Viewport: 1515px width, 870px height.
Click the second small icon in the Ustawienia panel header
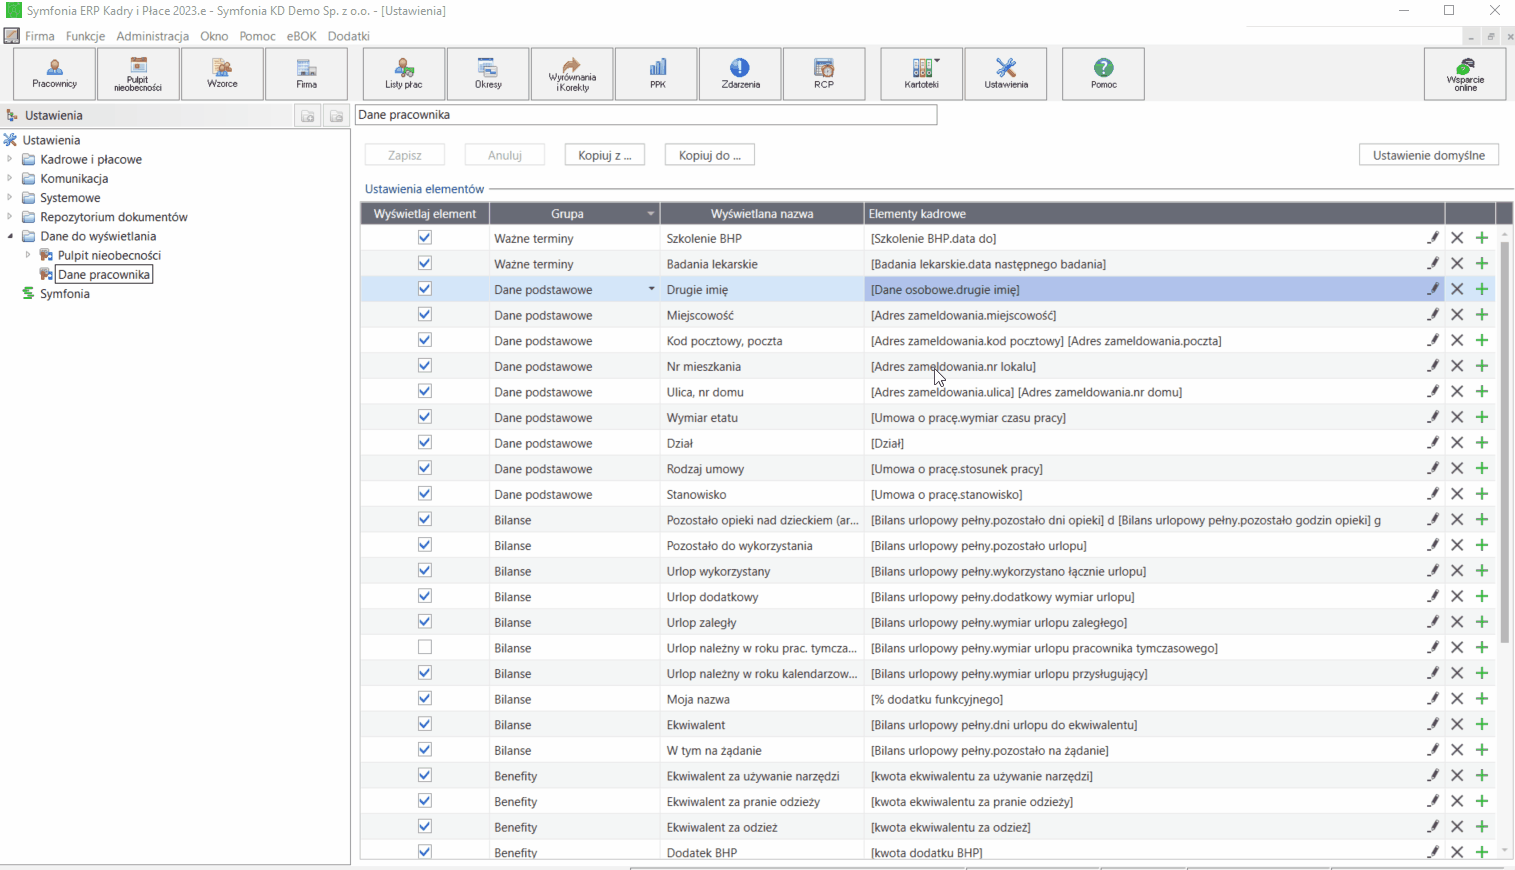pyautogui.click(x=336, y=116)
